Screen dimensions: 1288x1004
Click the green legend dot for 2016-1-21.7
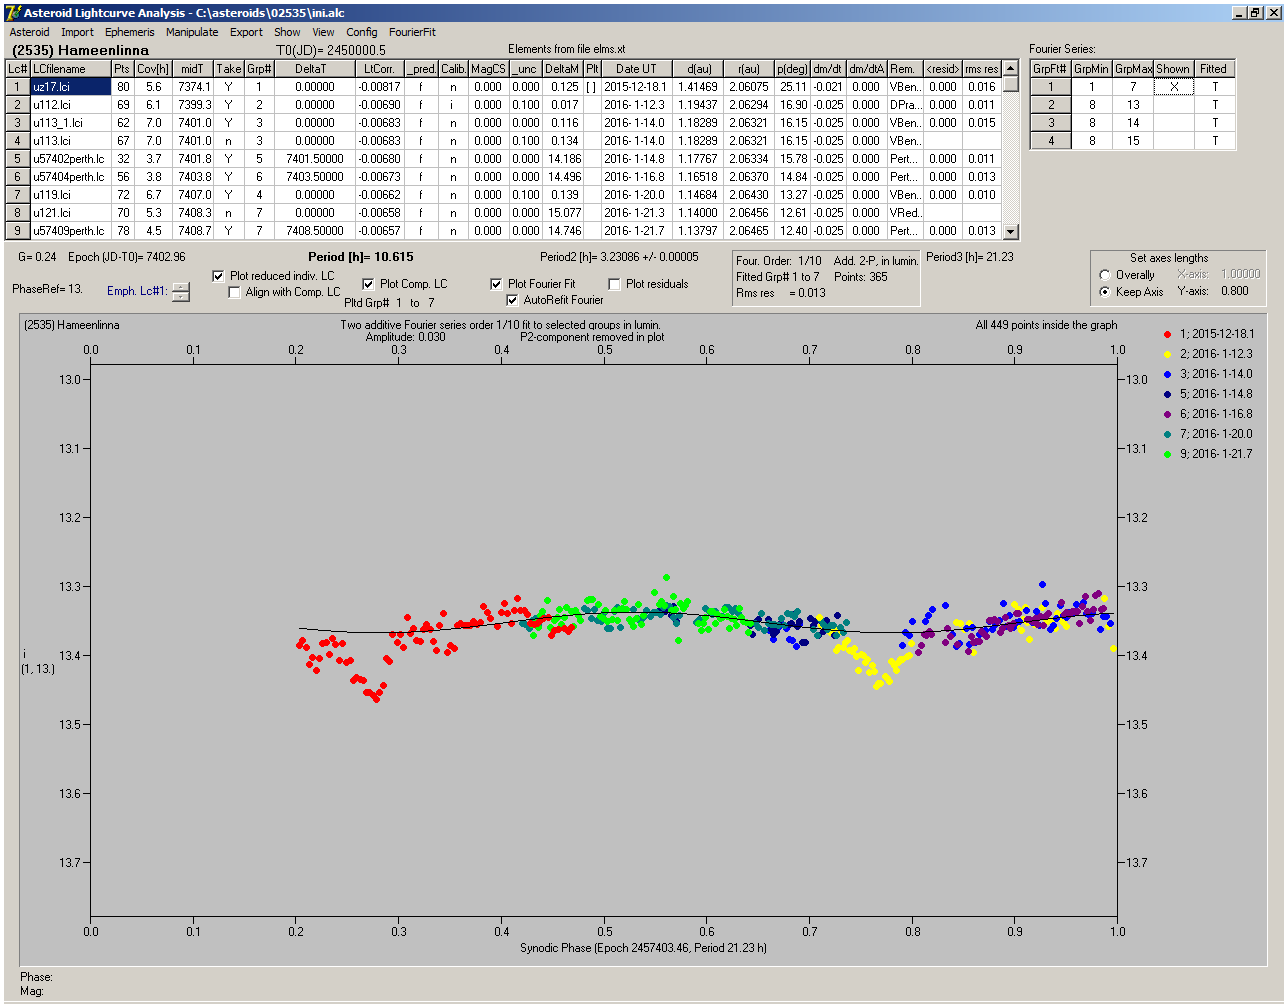pos(1168,454)
